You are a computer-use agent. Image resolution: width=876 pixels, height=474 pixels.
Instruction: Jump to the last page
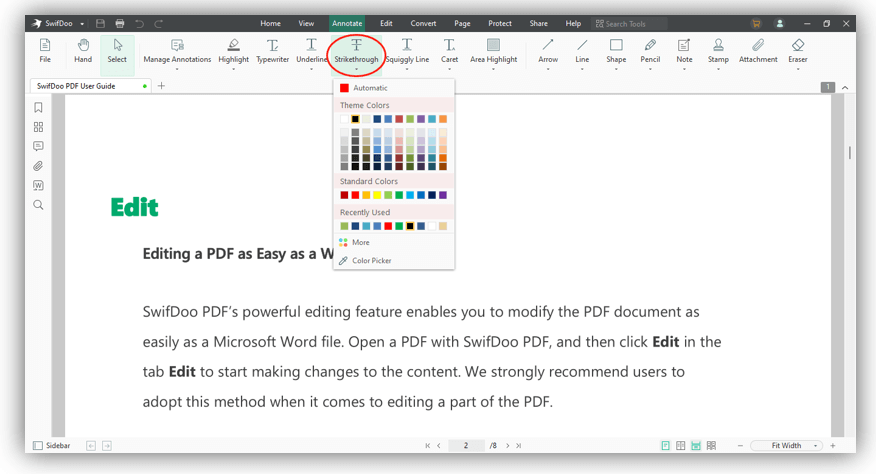point(518,445)
